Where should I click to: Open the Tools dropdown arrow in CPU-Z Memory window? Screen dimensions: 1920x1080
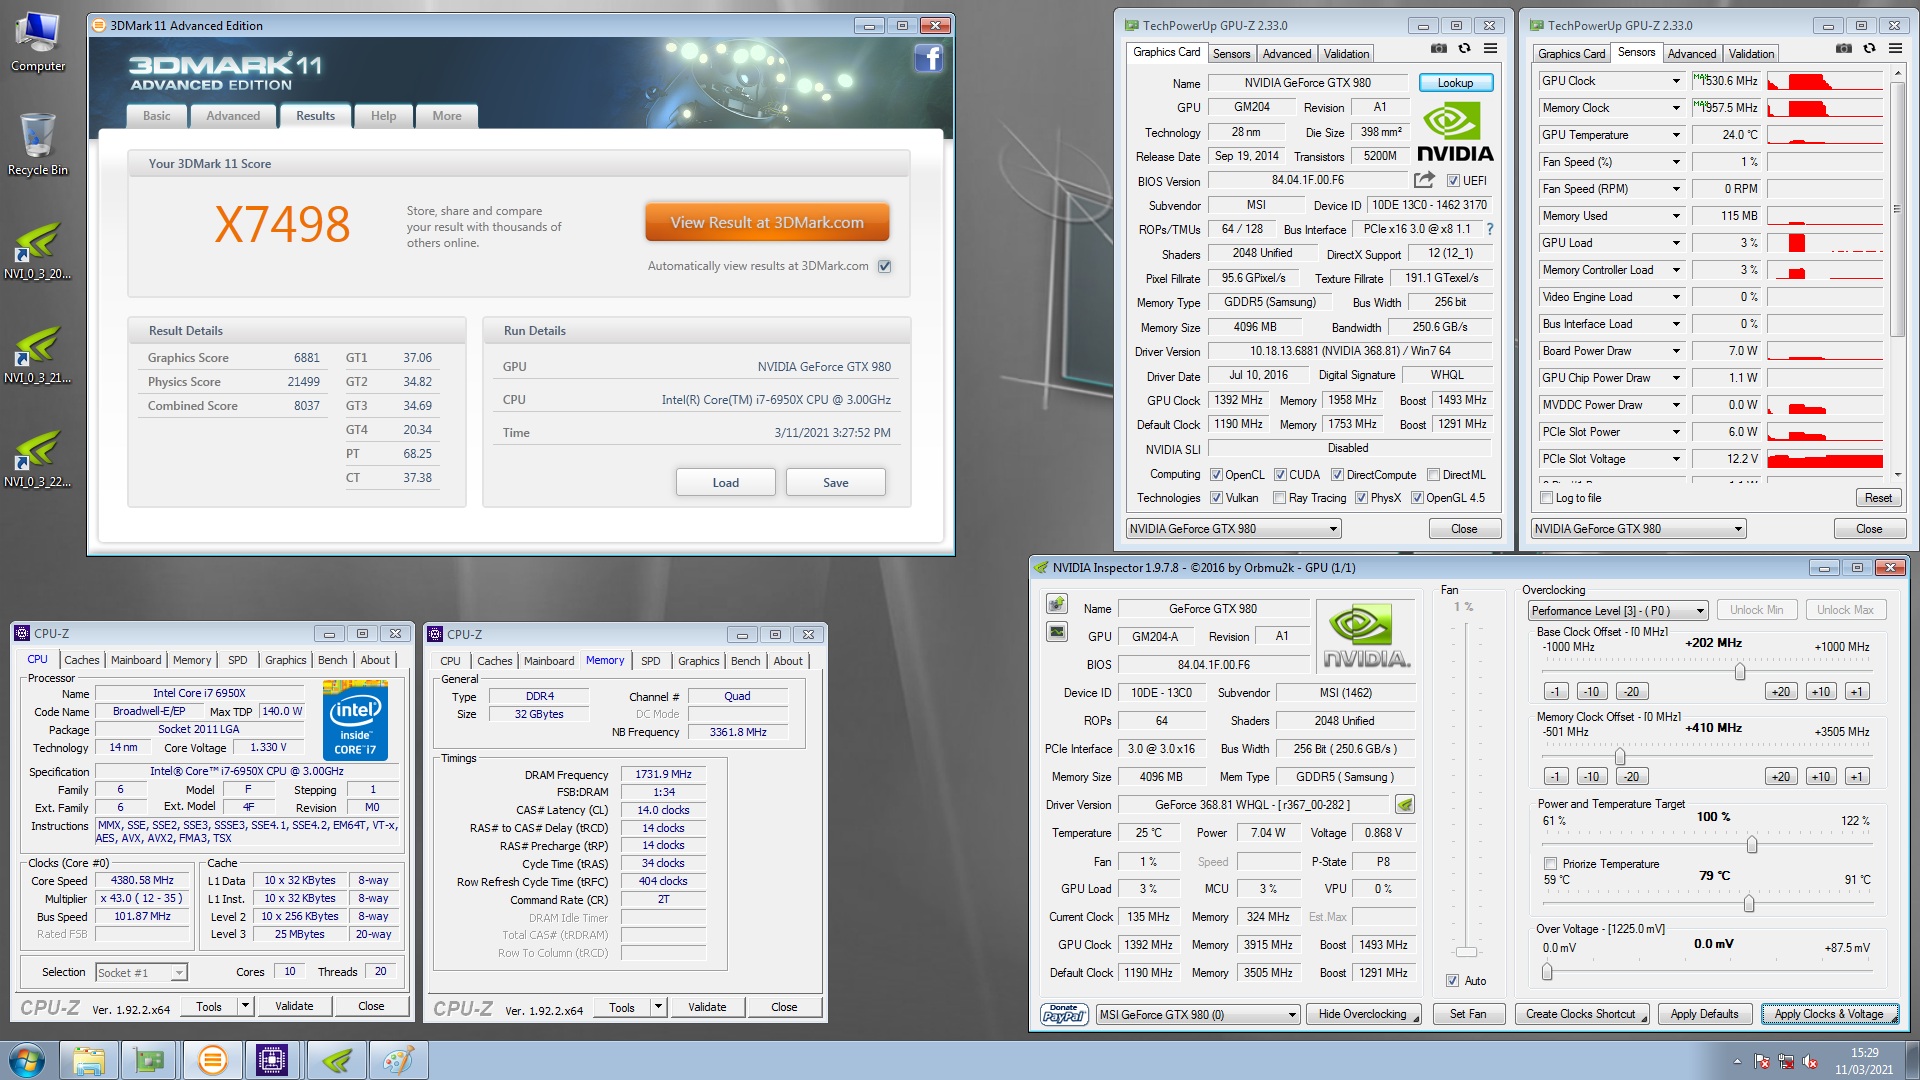coord(658,1007)
